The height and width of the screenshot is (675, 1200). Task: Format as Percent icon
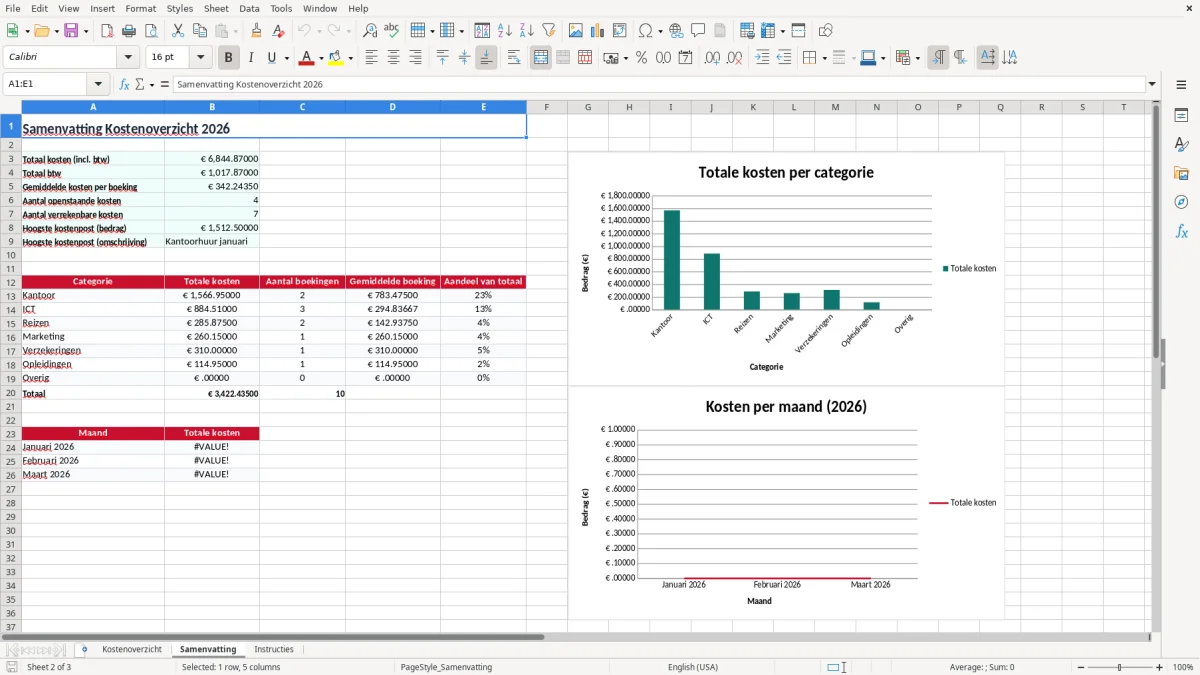pos(641,58)
